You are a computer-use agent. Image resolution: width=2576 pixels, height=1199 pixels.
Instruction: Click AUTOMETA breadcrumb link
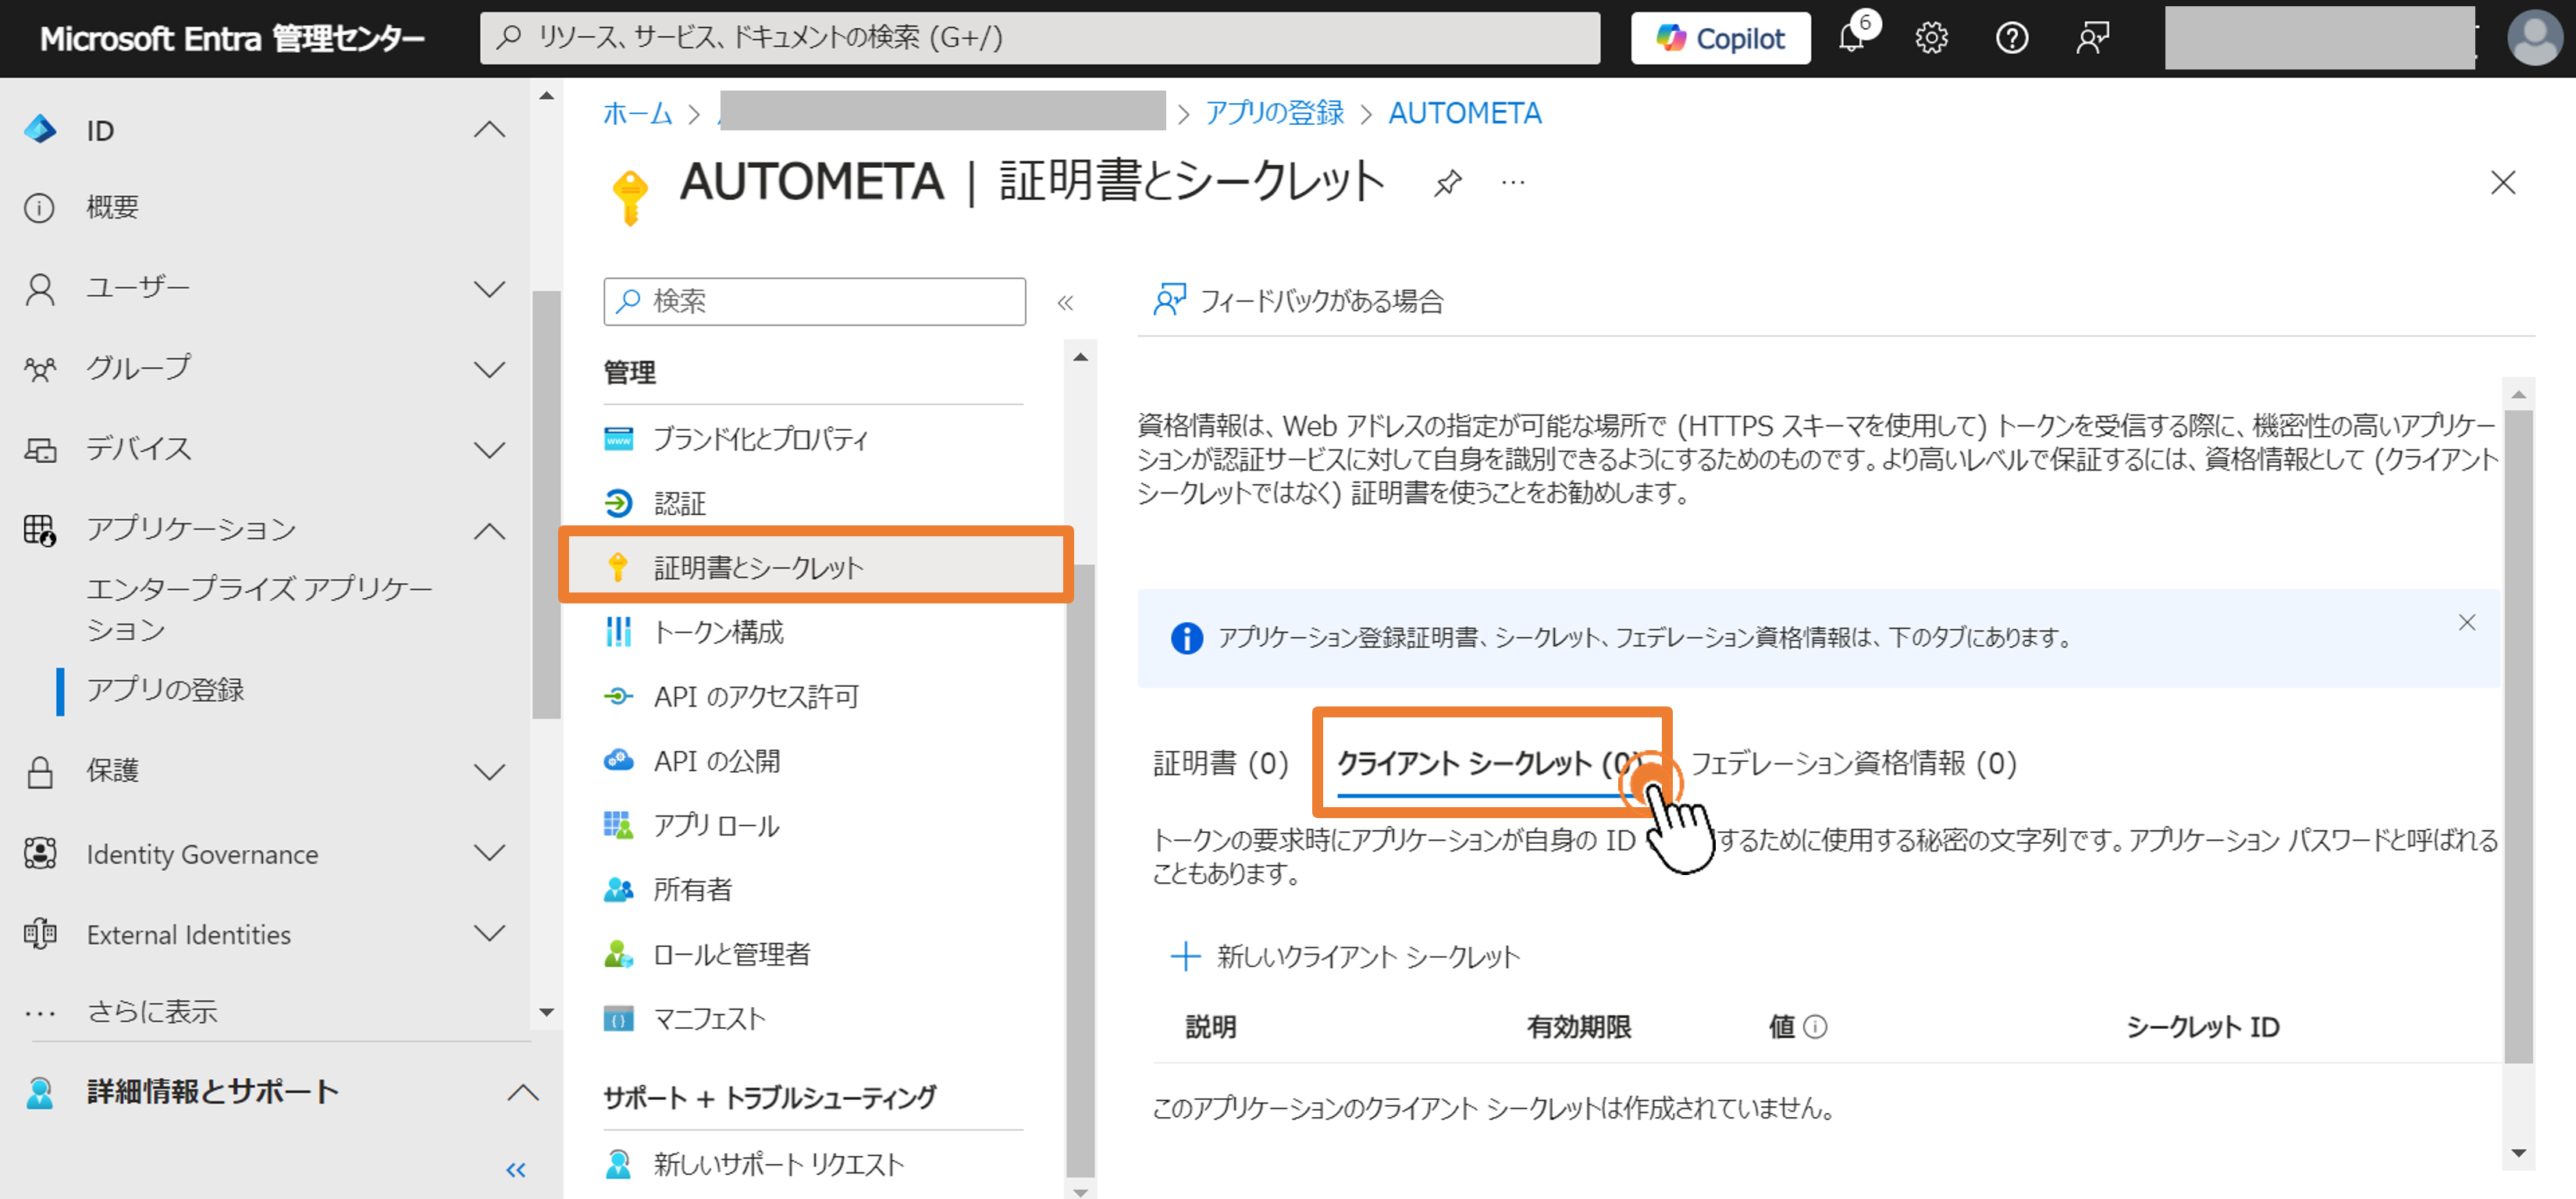tap(1465, 113)
